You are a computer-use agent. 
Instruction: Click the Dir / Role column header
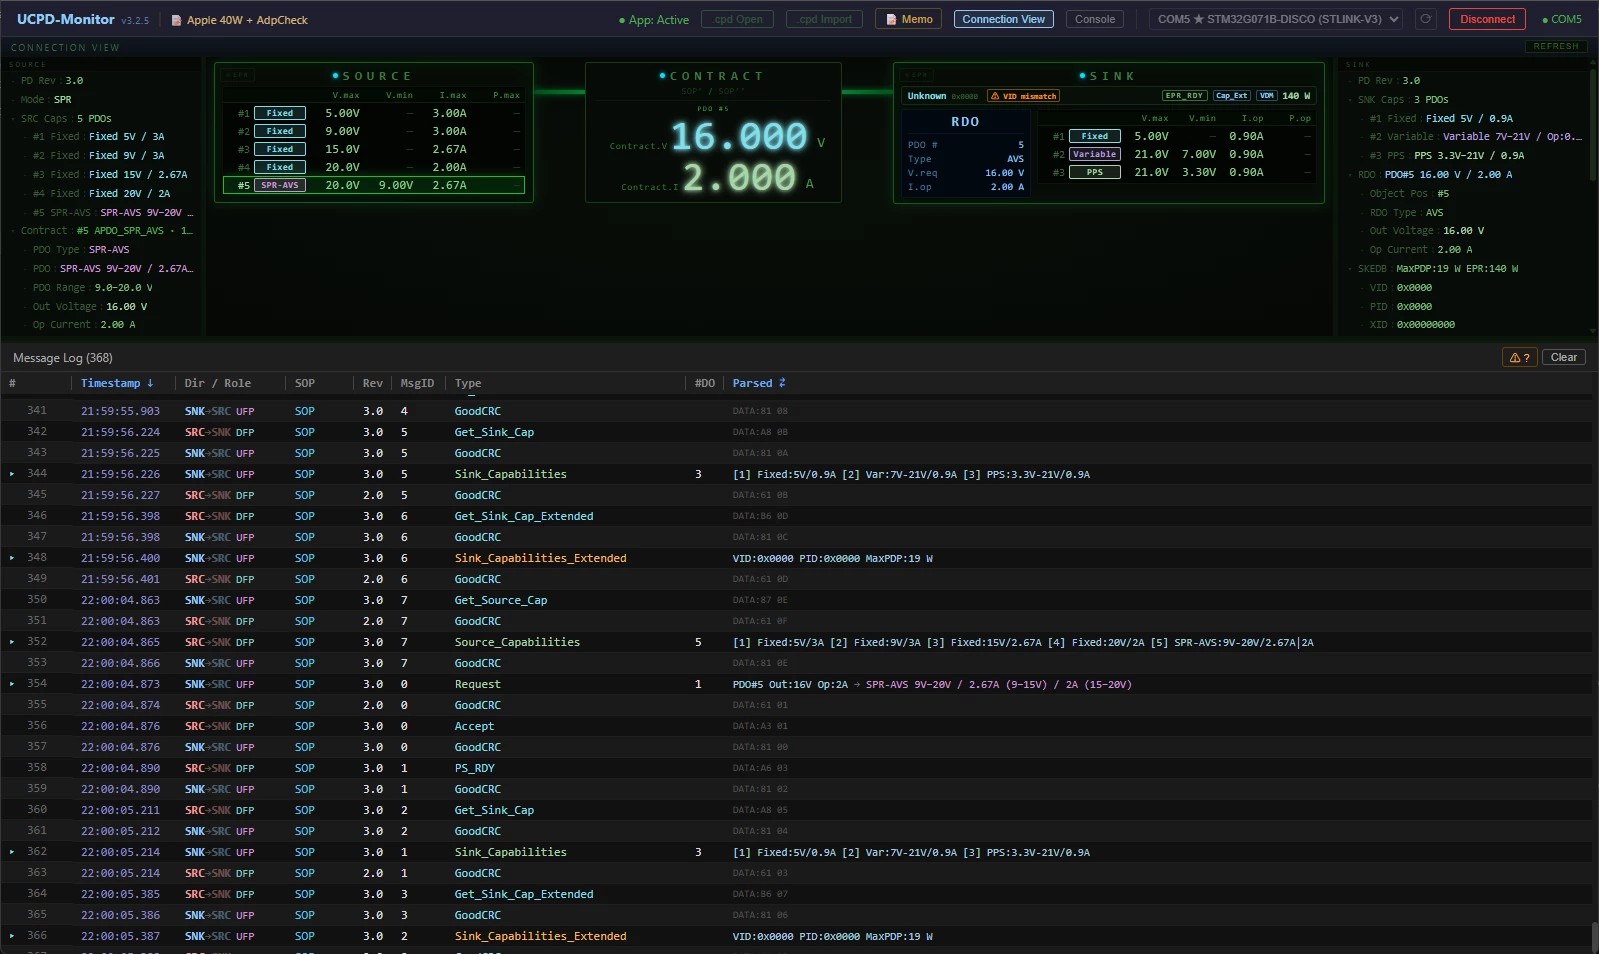pos(217,383)
